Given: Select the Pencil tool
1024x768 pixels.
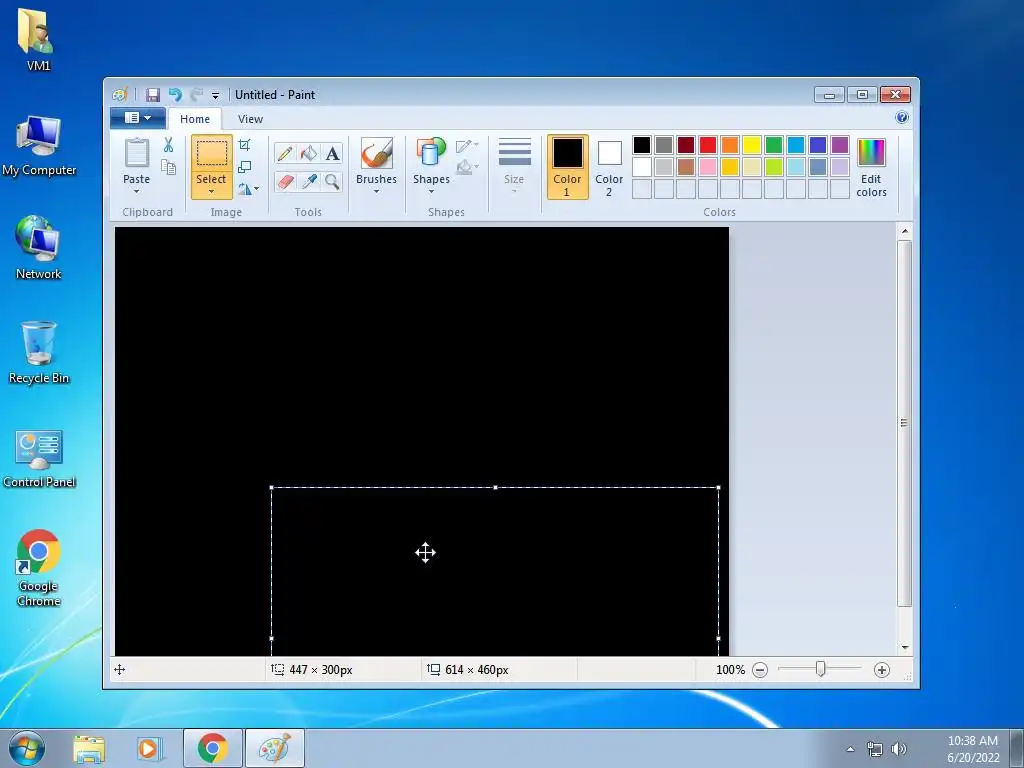Looking at the screenshot, I should tap(285, 153).
